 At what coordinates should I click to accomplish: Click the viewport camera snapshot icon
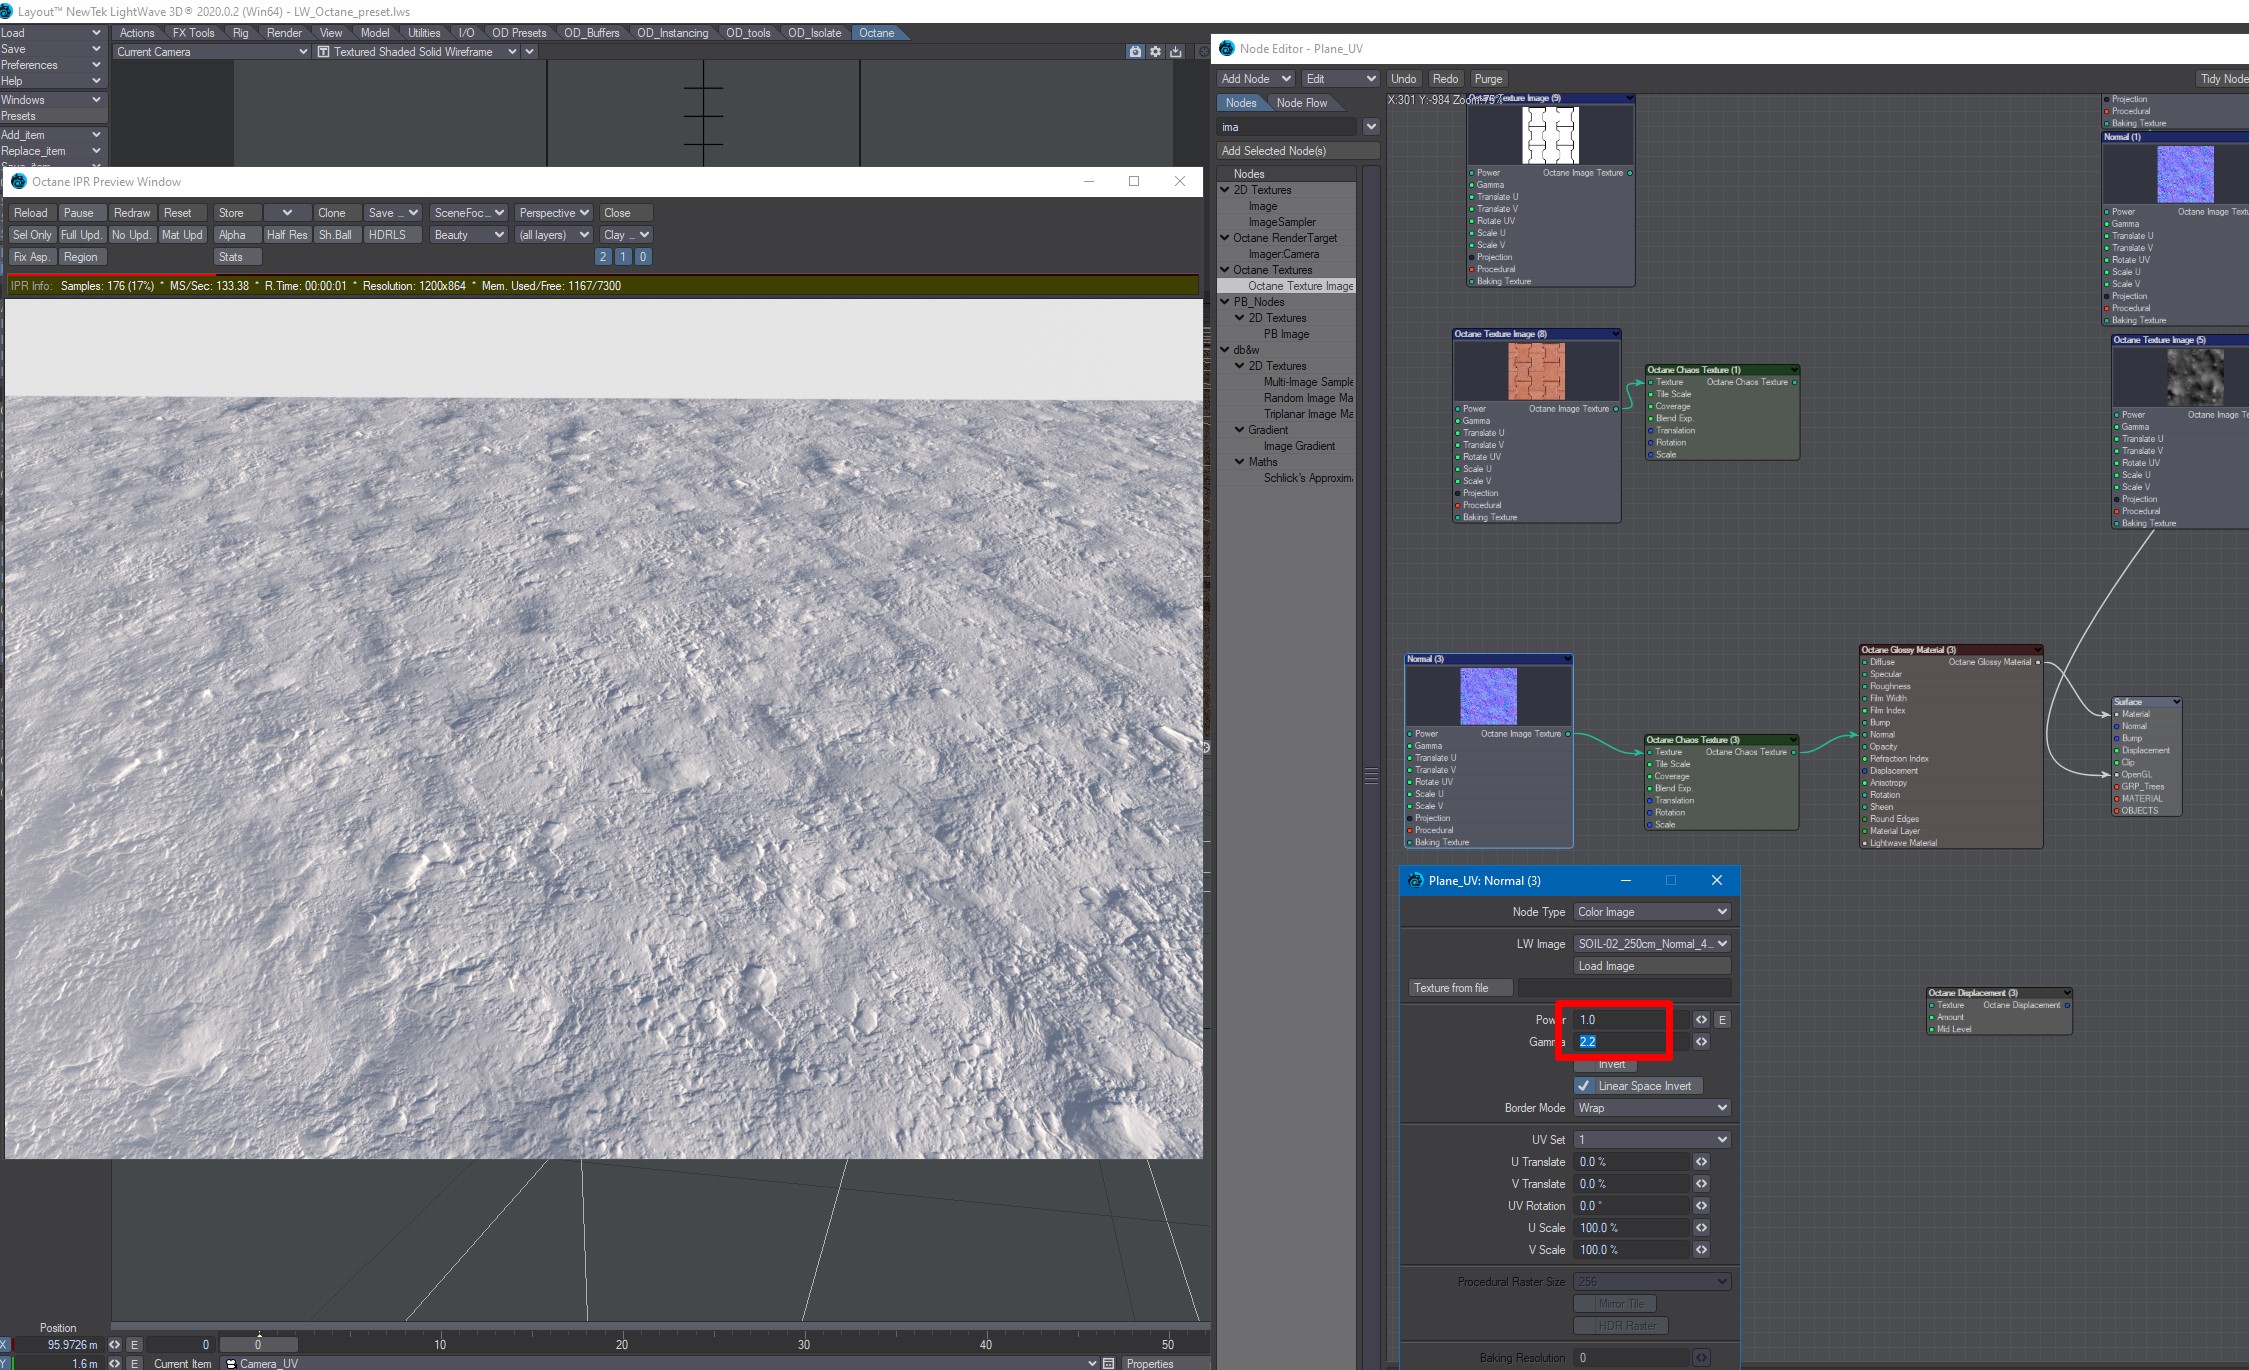tap(1135, 52)
